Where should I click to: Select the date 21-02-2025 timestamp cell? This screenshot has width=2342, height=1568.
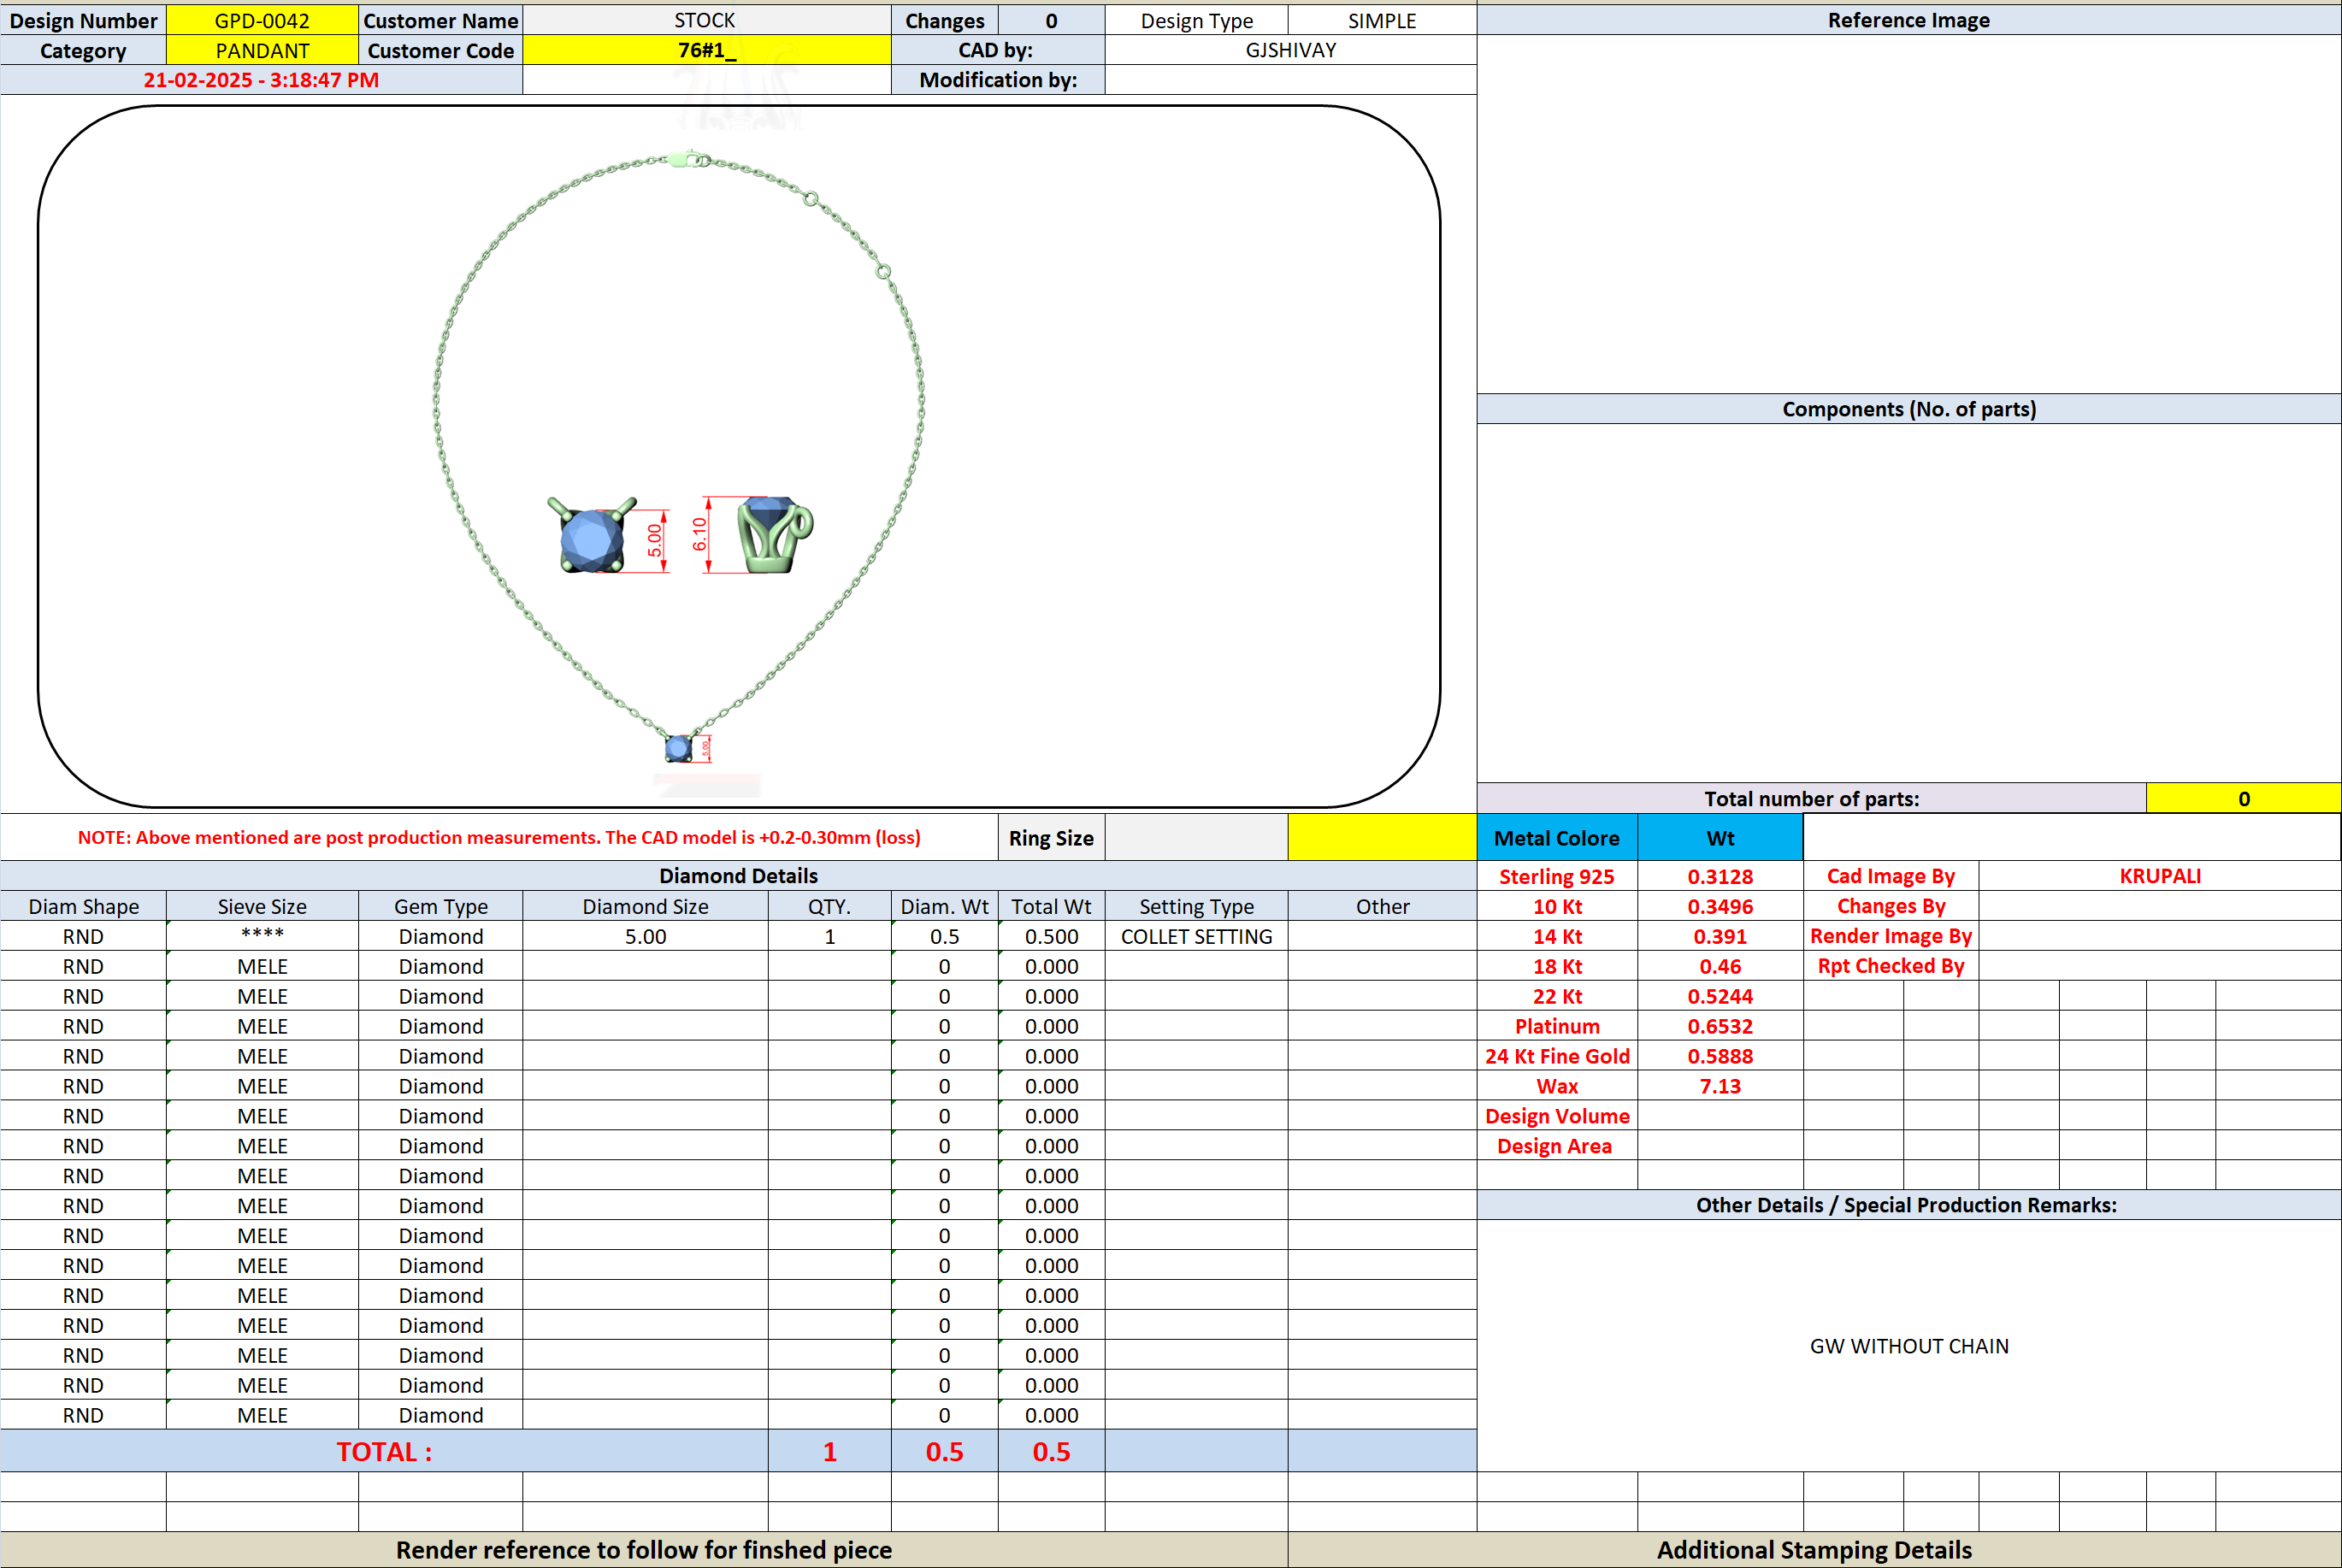point(261,80)
